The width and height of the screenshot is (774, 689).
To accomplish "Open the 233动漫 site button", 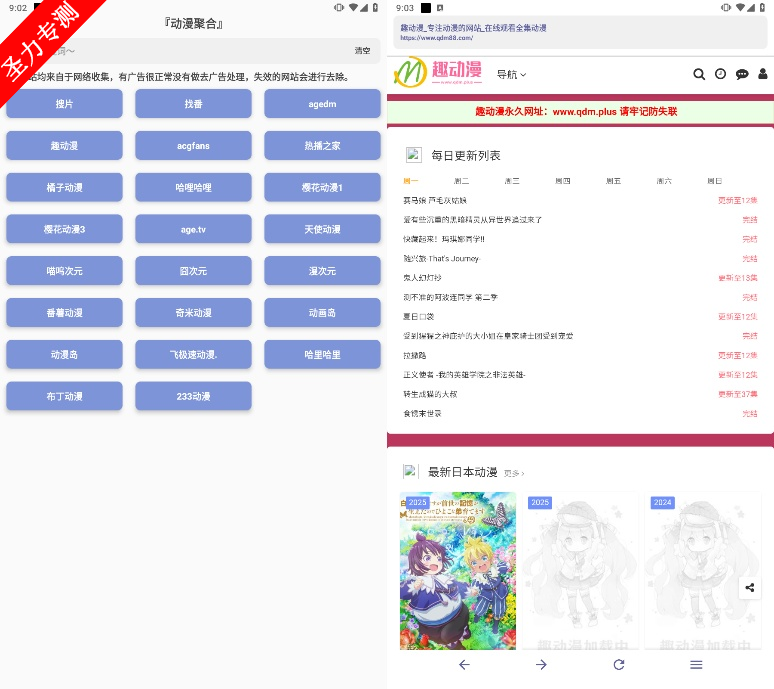I will [x=194, y=396].
